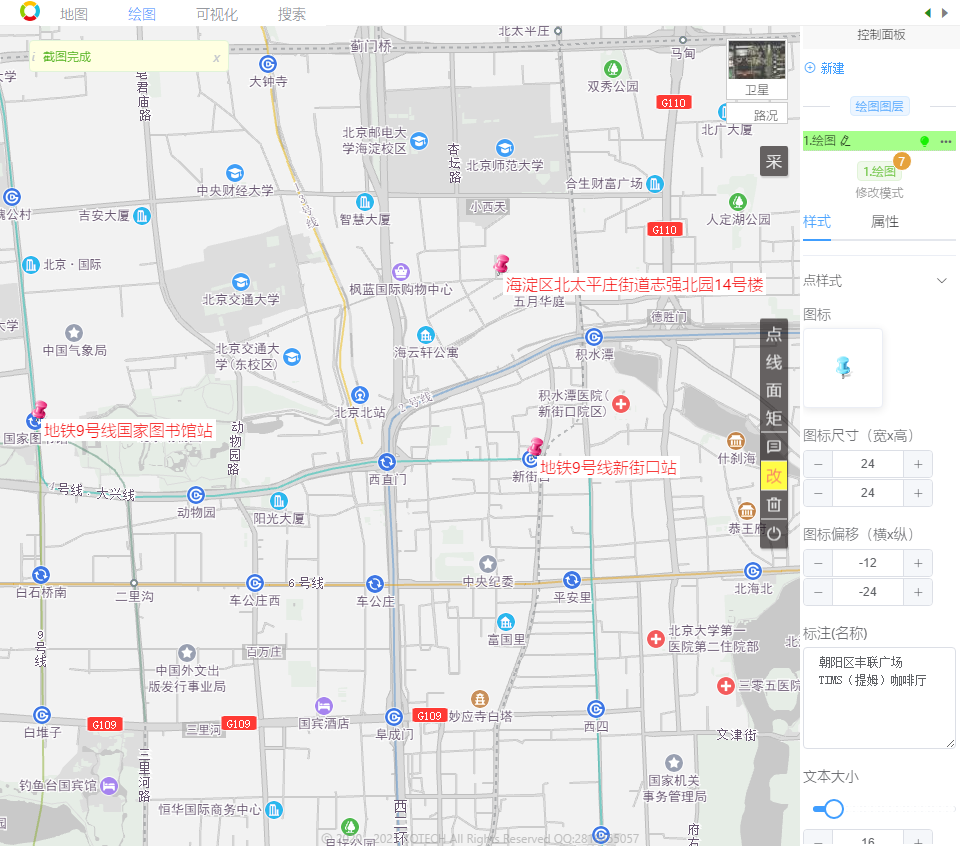Dismiss the 截图完成 notification
Screen dimensions: 960x846
pos(216,58)
